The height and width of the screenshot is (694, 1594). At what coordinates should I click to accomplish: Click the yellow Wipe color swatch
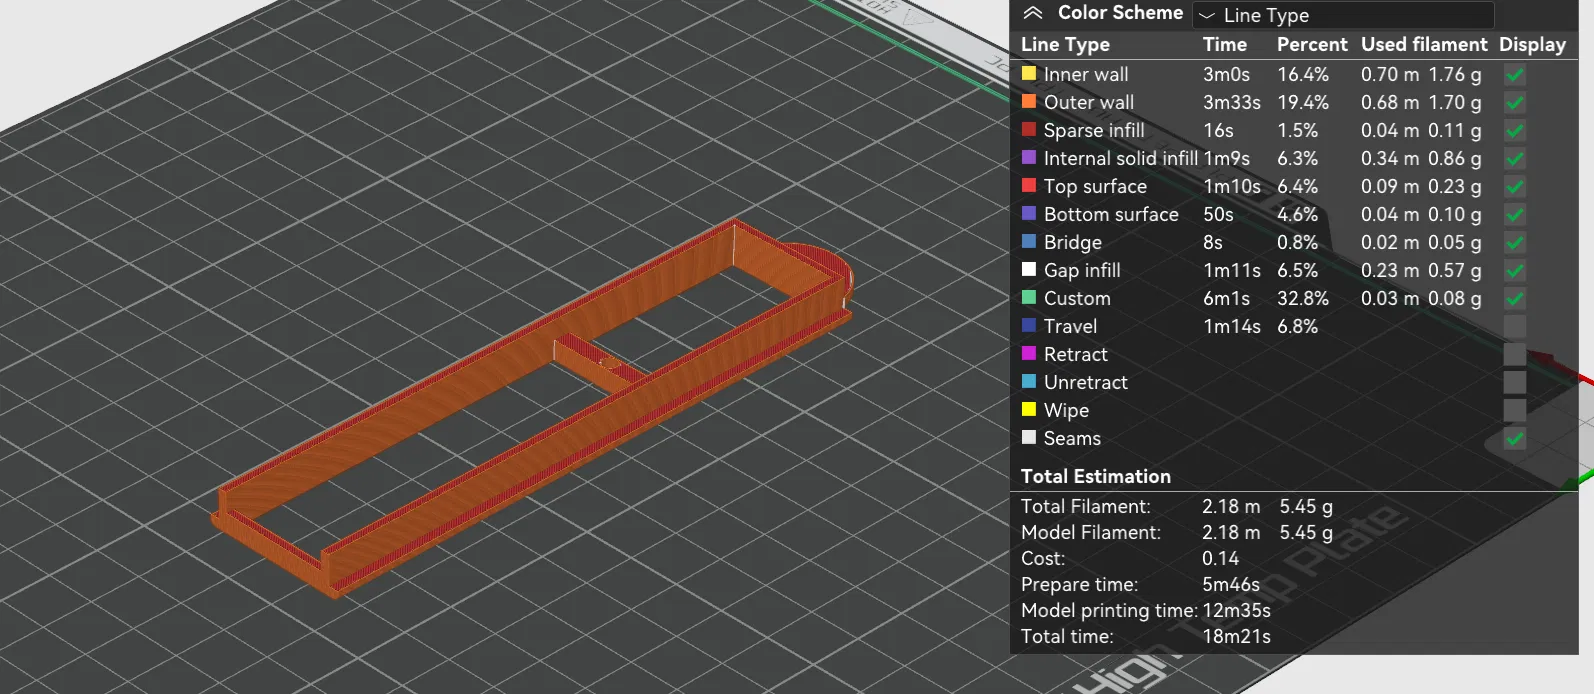pos(1029,409)
